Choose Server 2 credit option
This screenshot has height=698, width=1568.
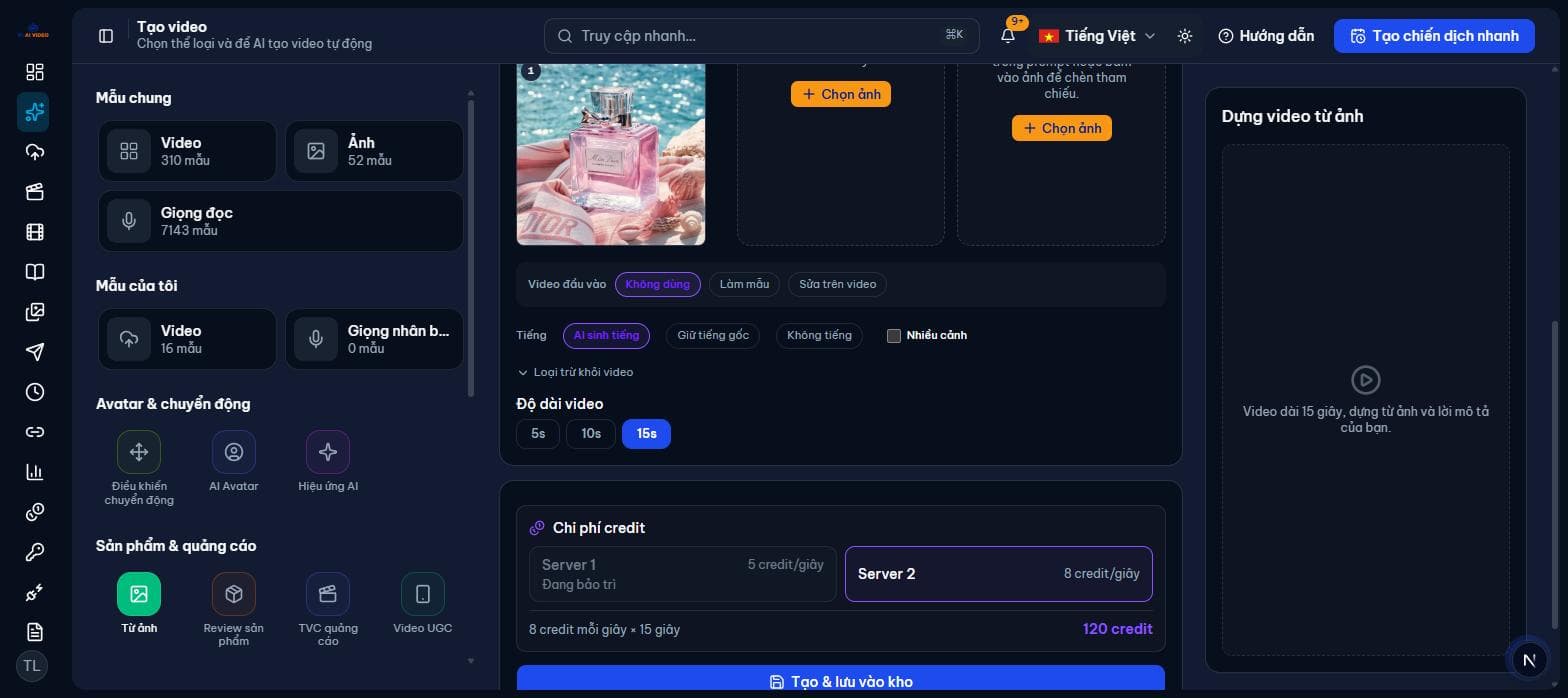[999, 574]
